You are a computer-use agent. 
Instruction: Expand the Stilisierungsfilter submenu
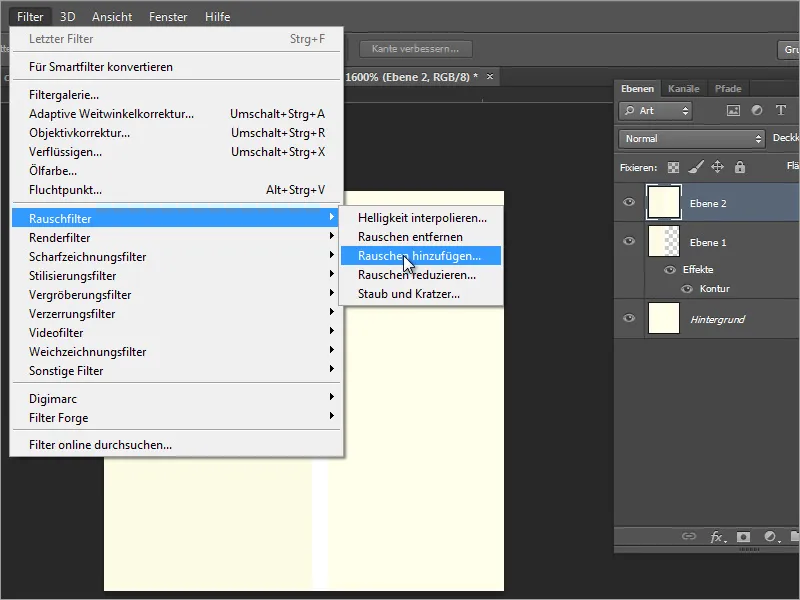176,276
